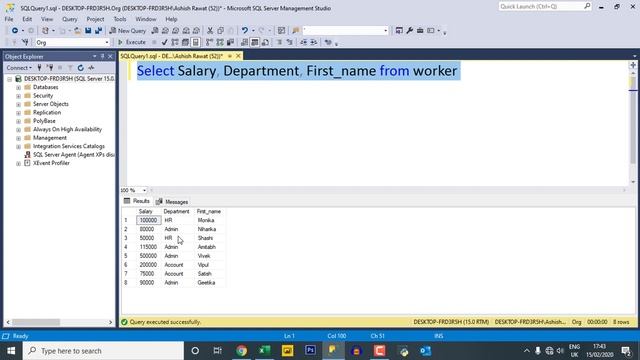The height and width of the screenshot is (360, 640).
Task: Click the New Query toolbar button
Action: 128,31
